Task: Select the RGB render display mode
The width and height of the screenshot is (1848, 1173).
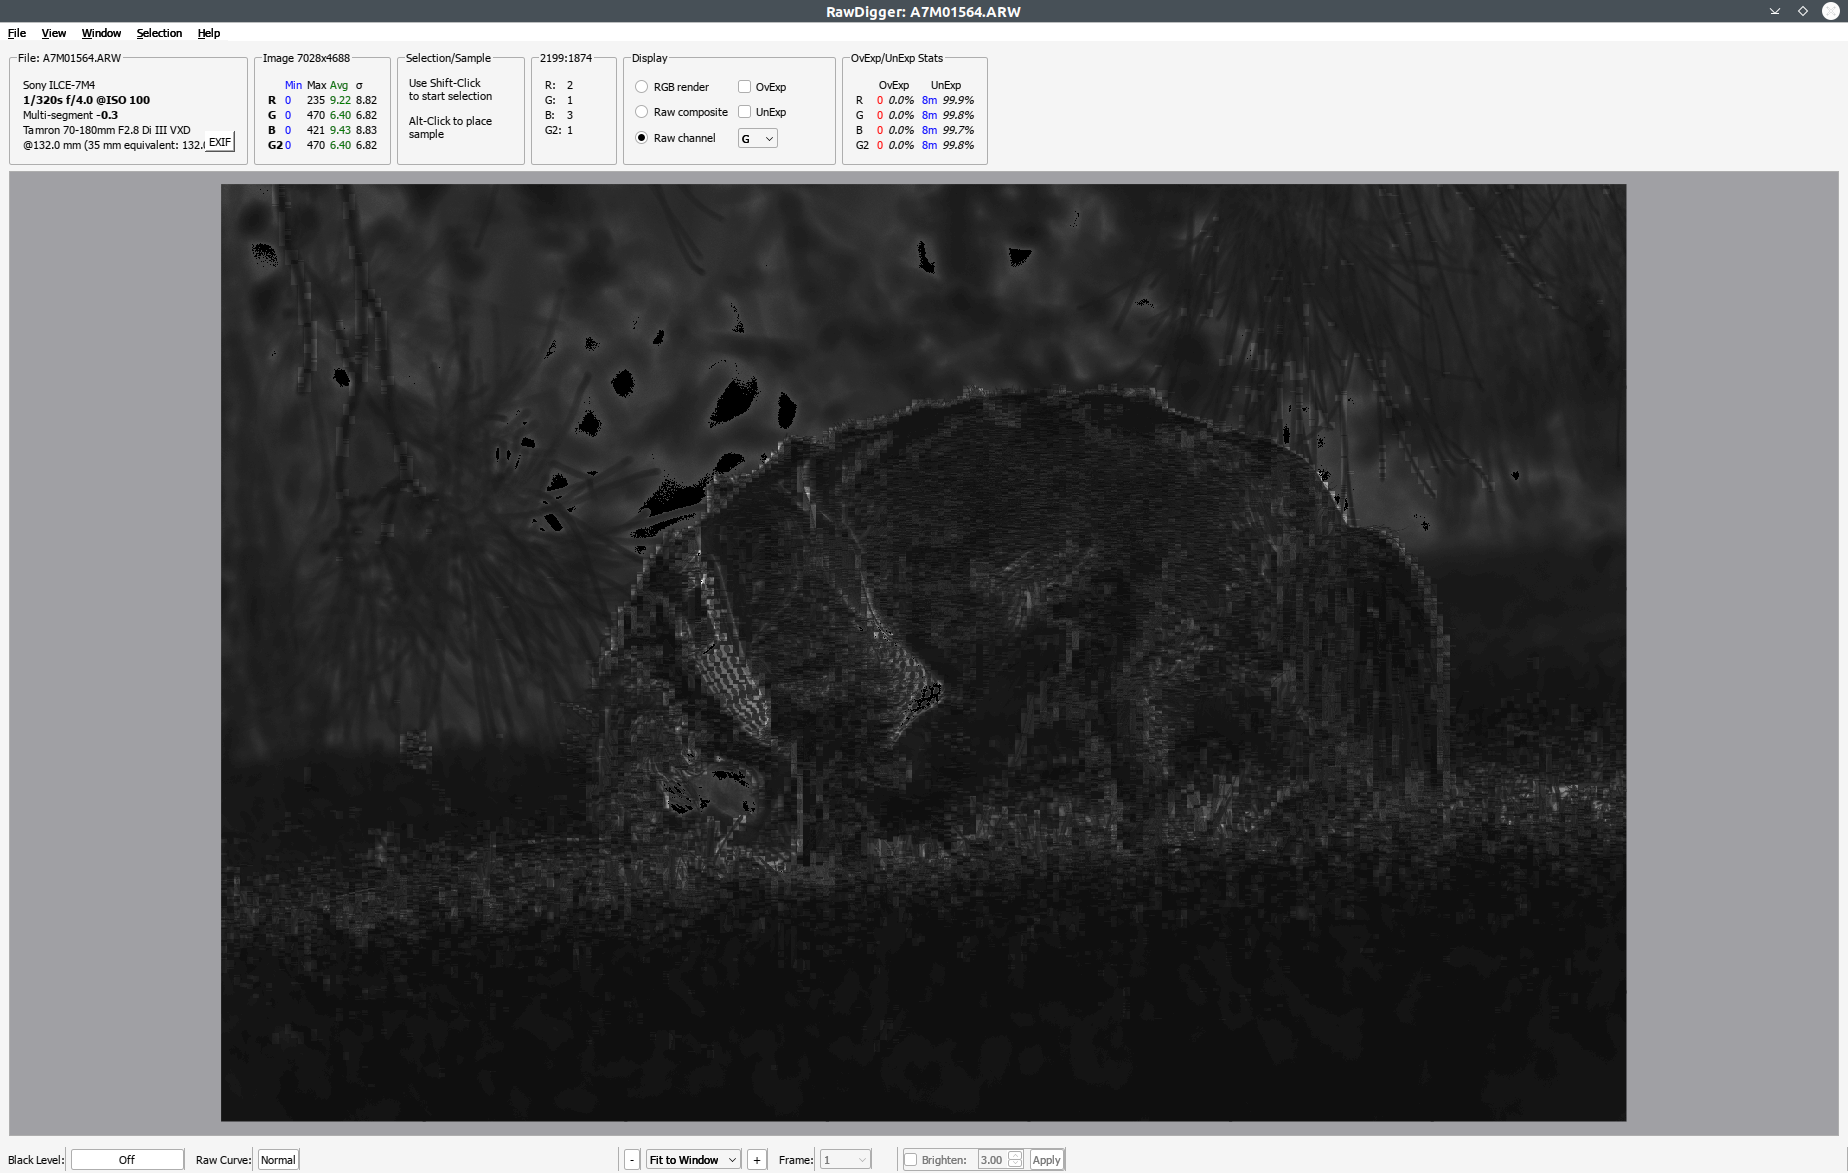Action: point(642,87)
